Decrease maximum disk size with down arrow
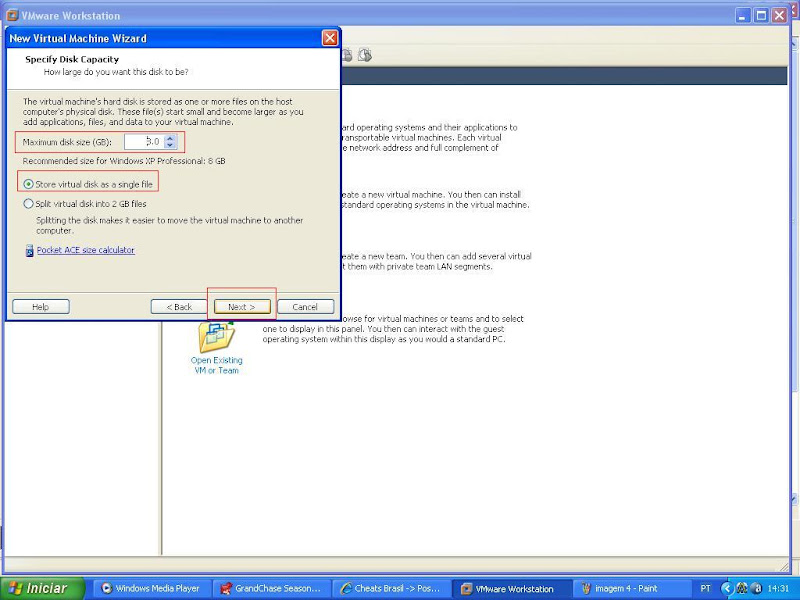 click(x=170, y=145)
